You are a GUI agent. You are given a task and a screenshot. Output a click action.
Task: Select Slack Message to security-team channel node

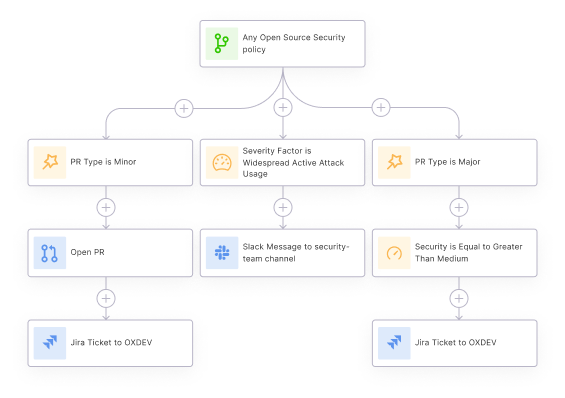tap(282, 253)
